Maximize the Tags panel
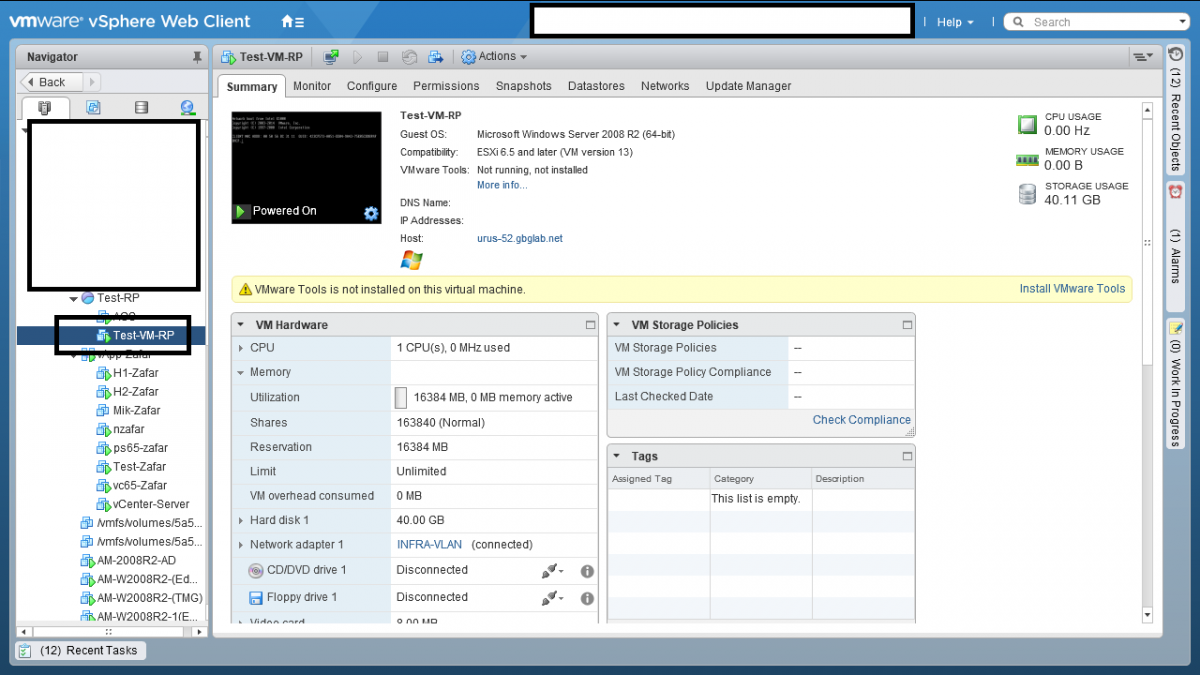This screenshot has width=1200, height=675. (907, 456)
